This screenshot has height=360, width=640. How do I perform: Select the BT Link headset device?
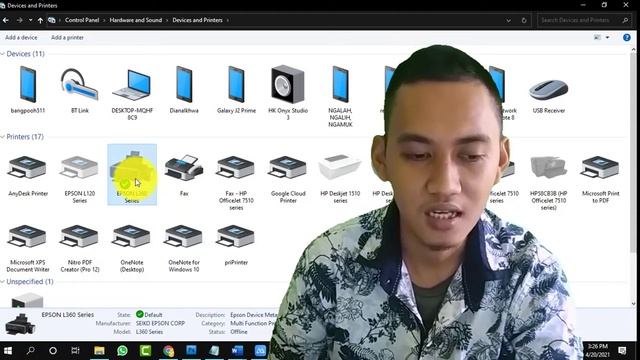tap(80, 90)
